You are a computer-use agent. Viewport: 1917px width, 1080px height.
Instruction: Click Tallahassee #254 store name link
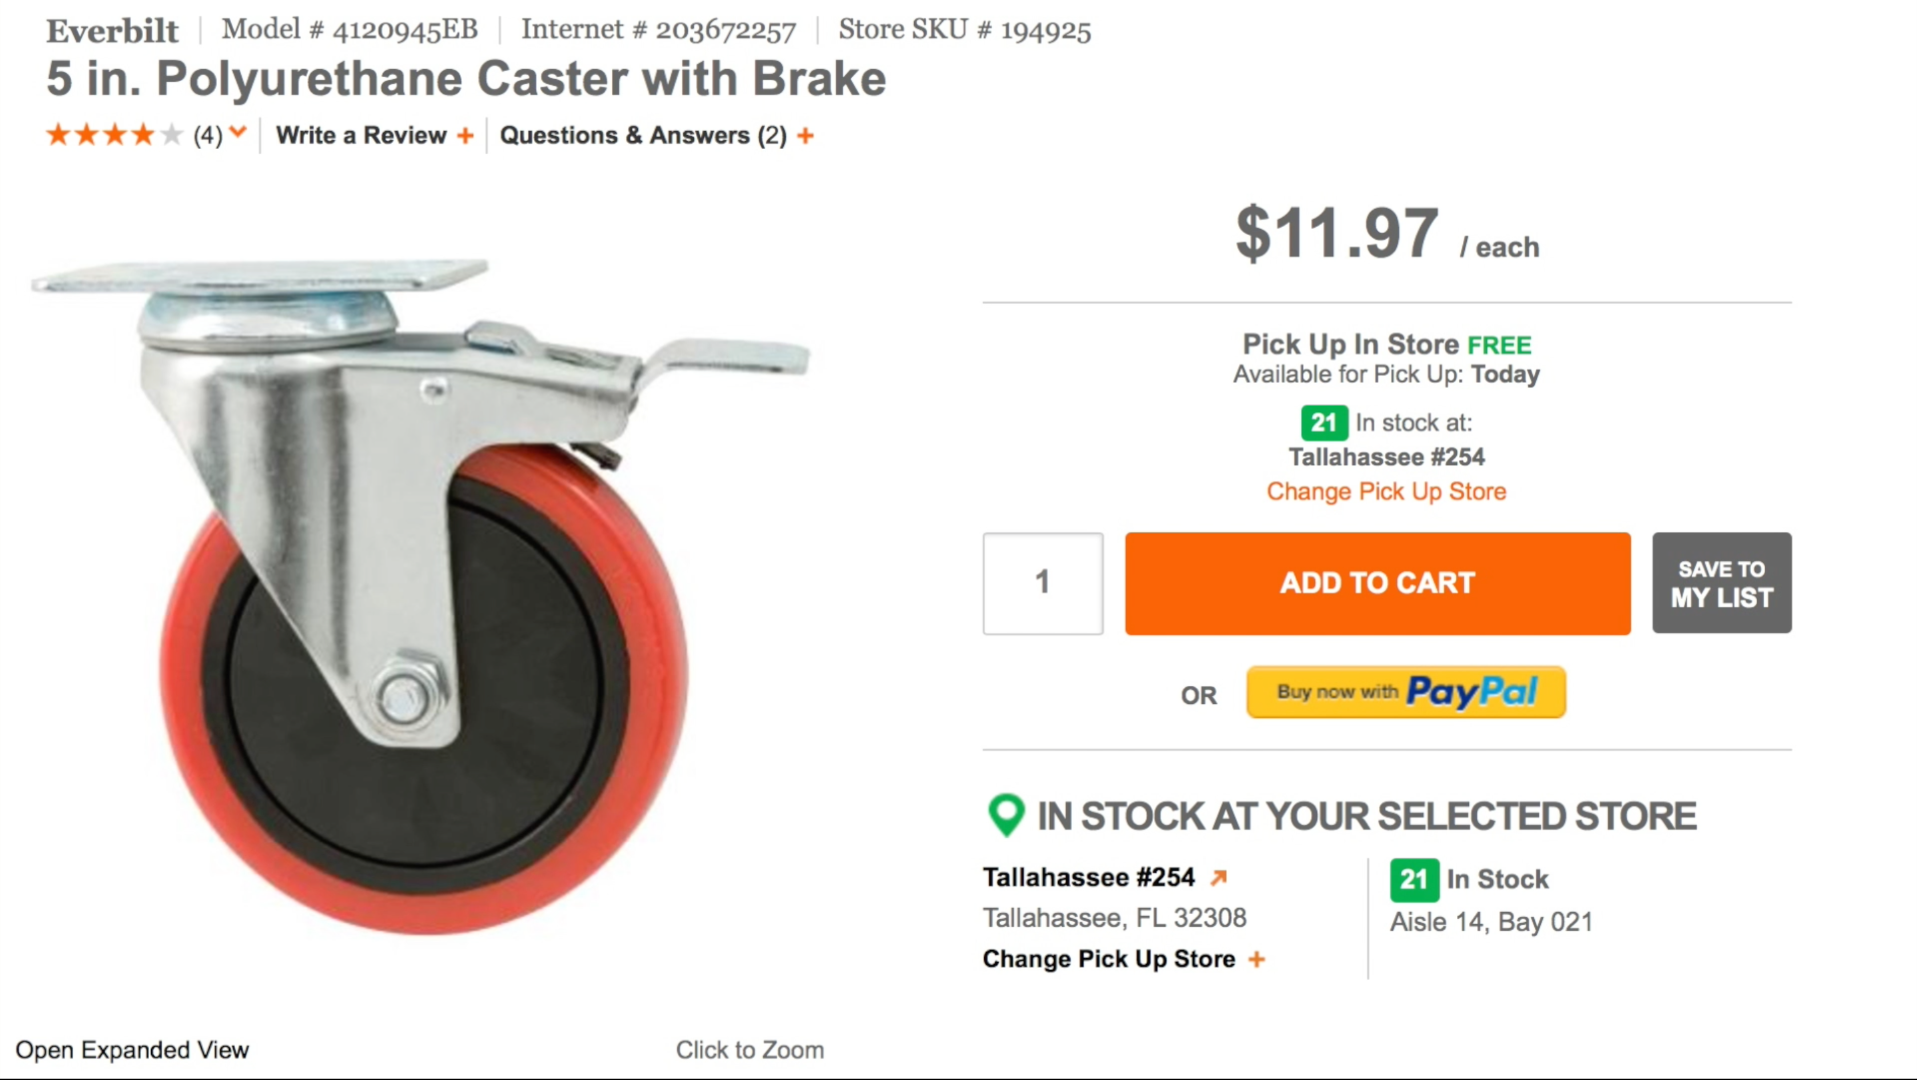1088,878
